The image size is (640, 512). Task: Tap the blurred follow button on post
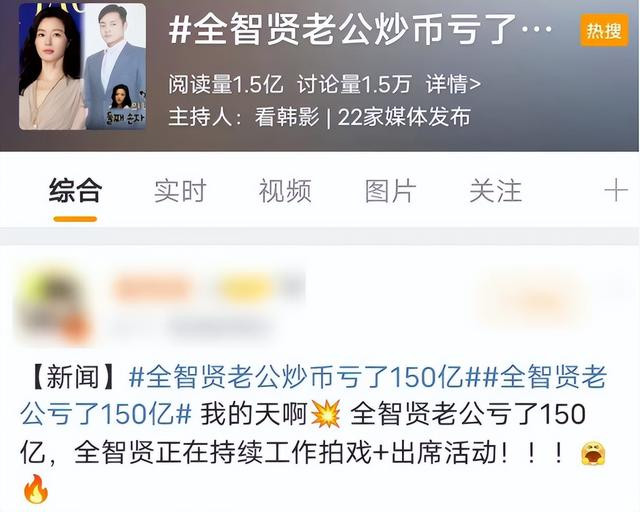[x=532, y=300]
